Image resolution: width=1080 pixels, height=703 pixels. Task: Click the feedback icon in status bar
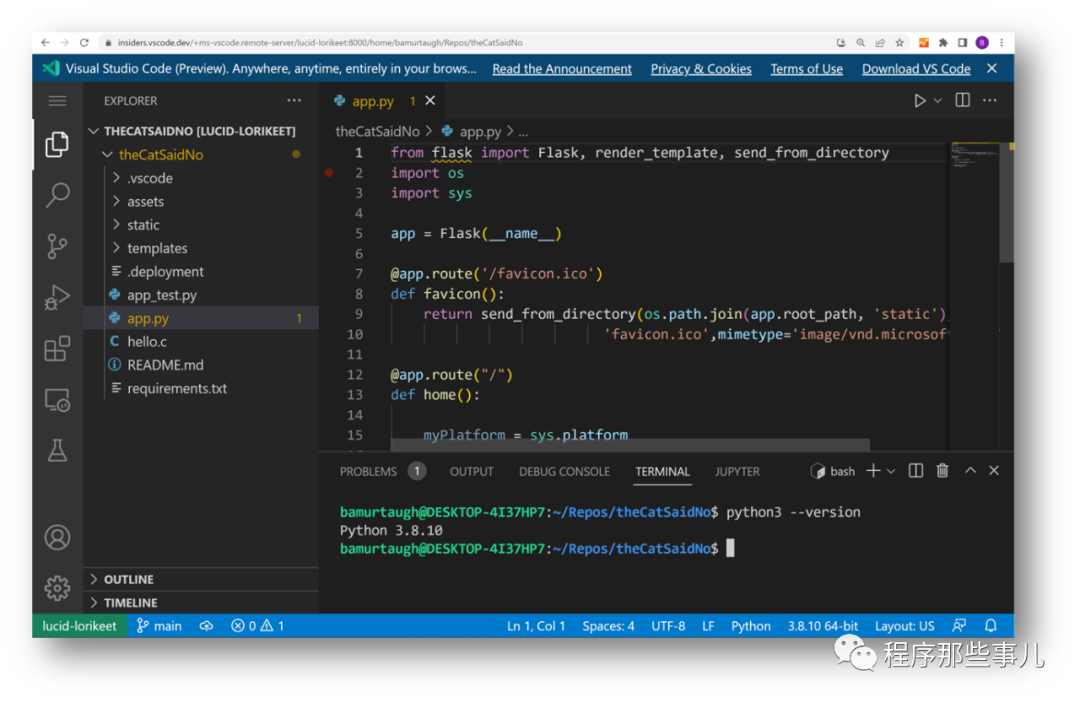(x=959, y=626)
